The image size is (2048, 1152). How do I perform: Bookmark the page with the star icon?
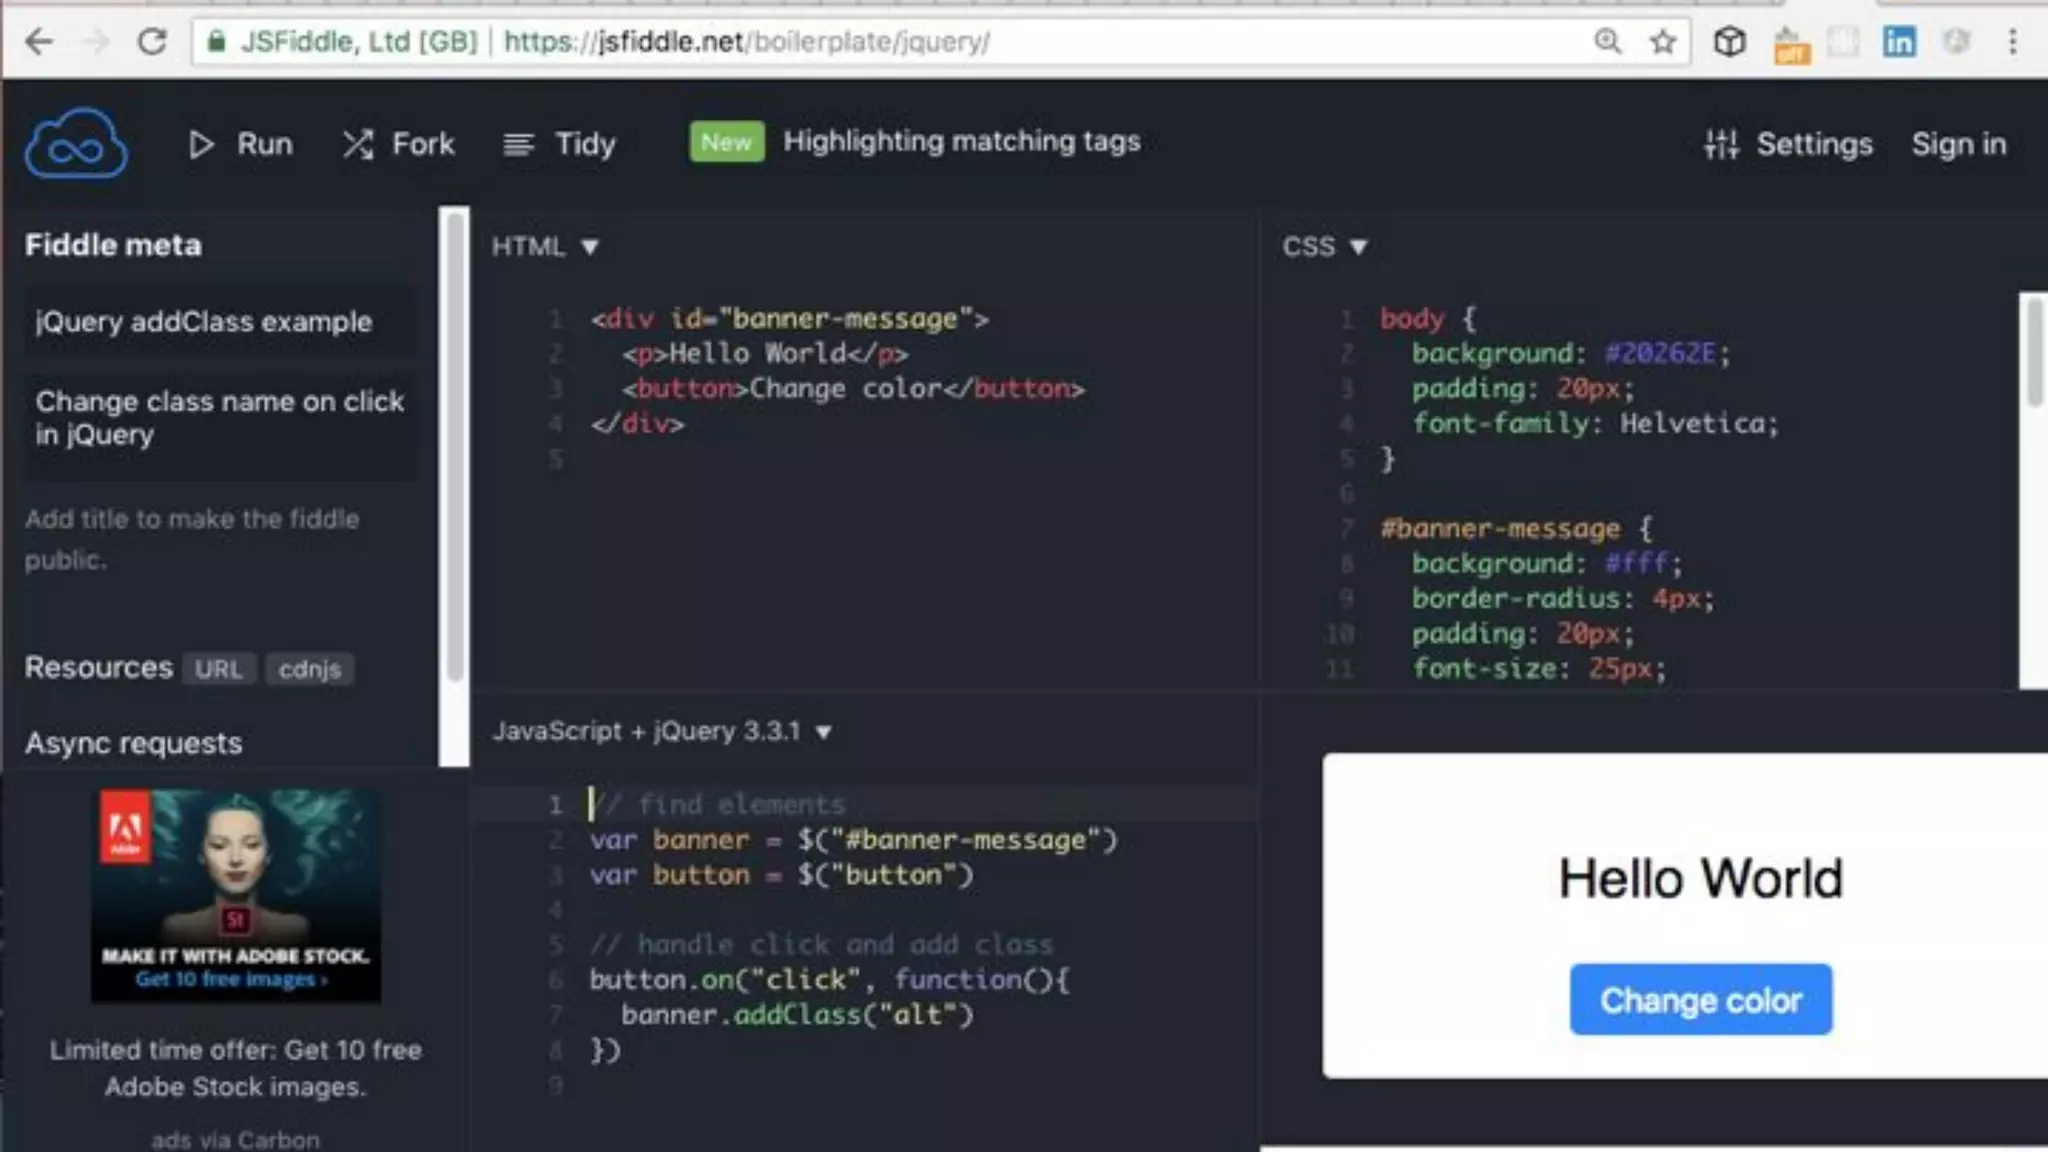(1662, 42)
